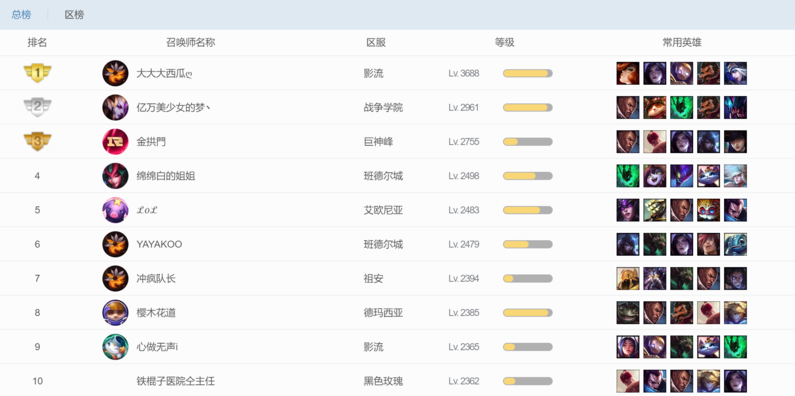This screenshot has height=396, width=795.
Task: Click the silver rank 2 medal icon
Action: point(38,107)
